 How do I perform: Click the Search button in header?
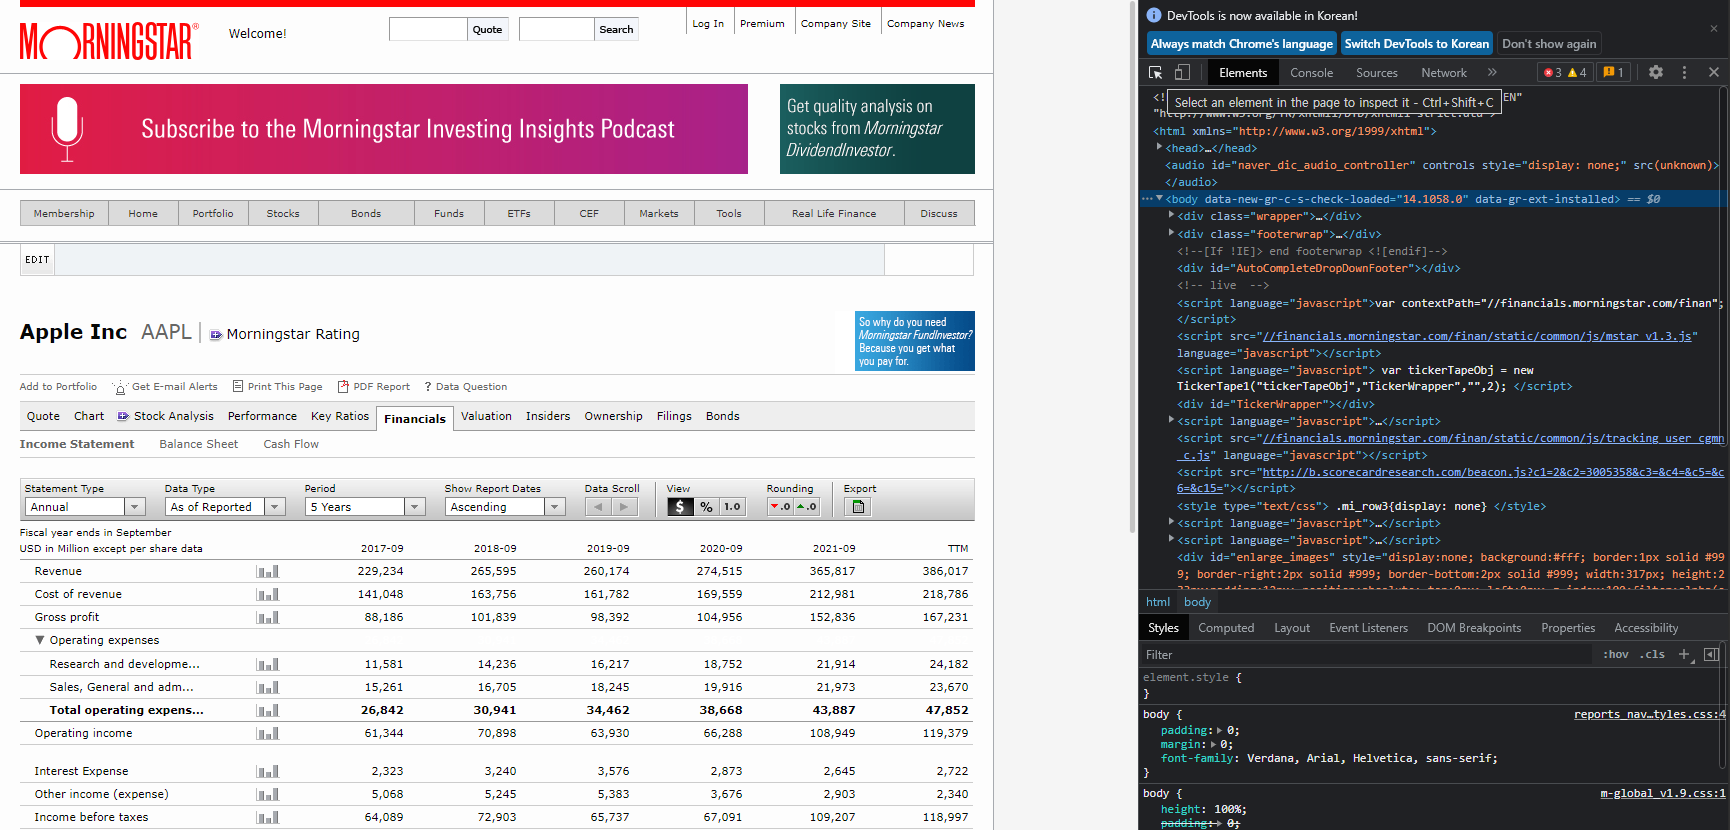tap(616, 29)
